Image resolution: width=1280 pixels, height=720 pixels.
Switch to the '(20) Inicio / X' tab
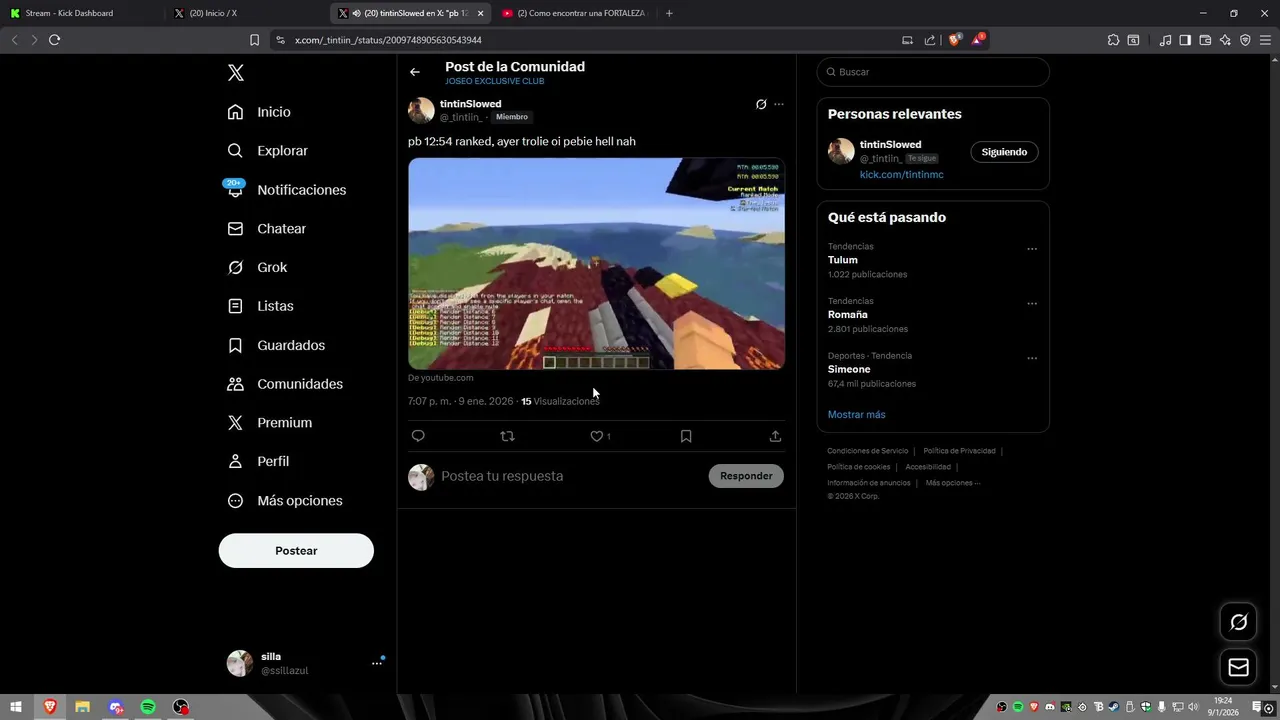(246, 13)
